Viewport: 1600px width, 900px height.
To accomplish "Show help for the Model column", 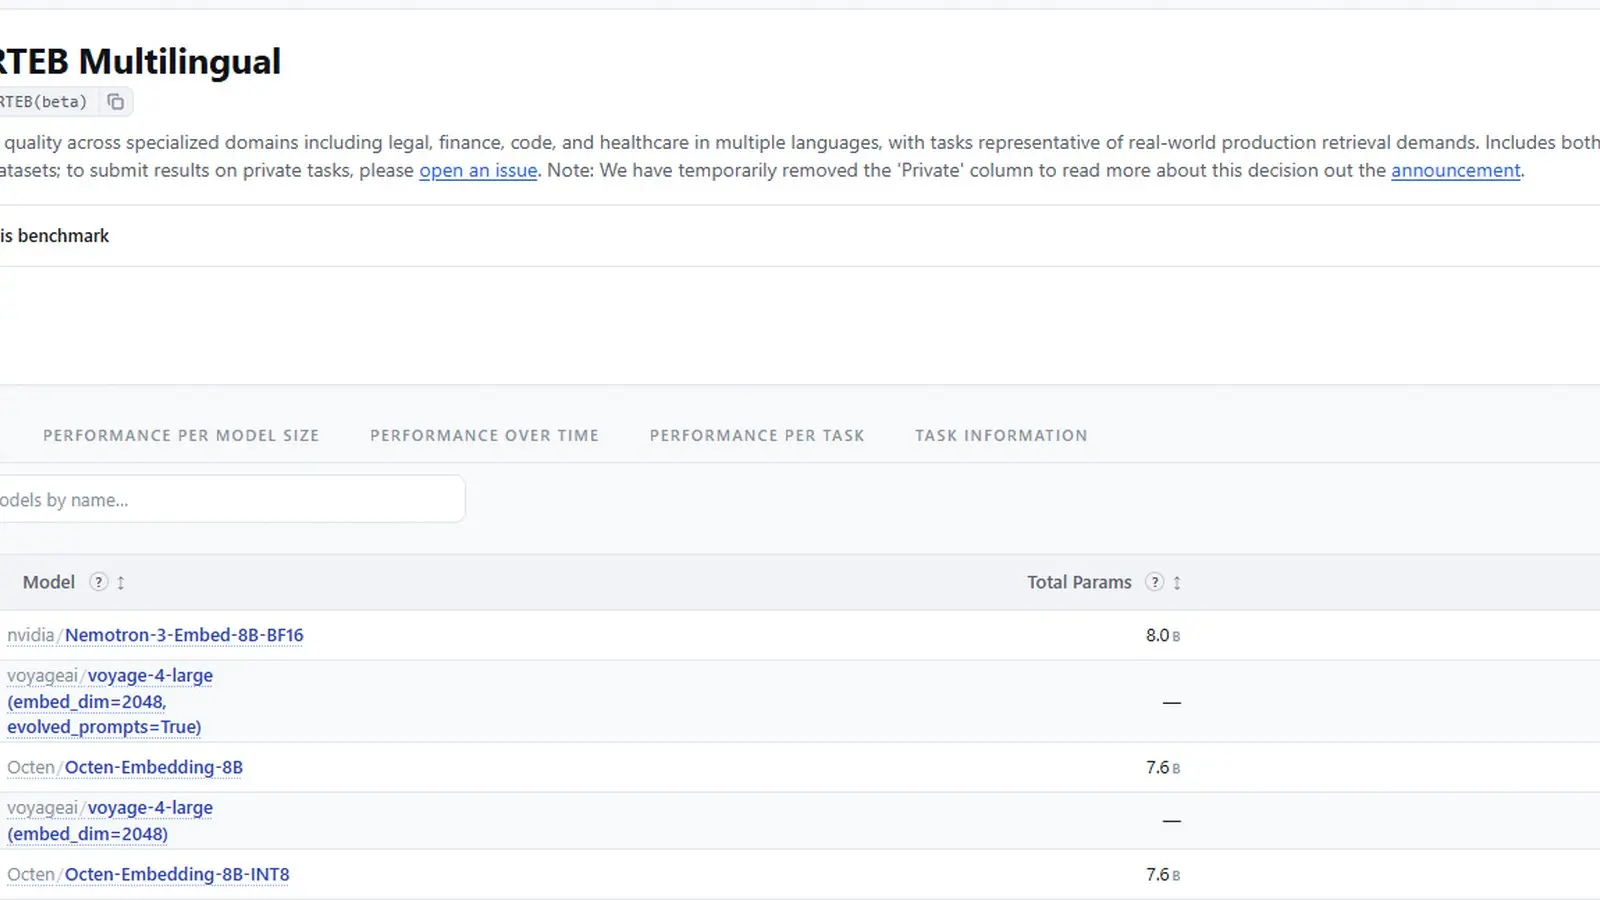I will 98,582.
